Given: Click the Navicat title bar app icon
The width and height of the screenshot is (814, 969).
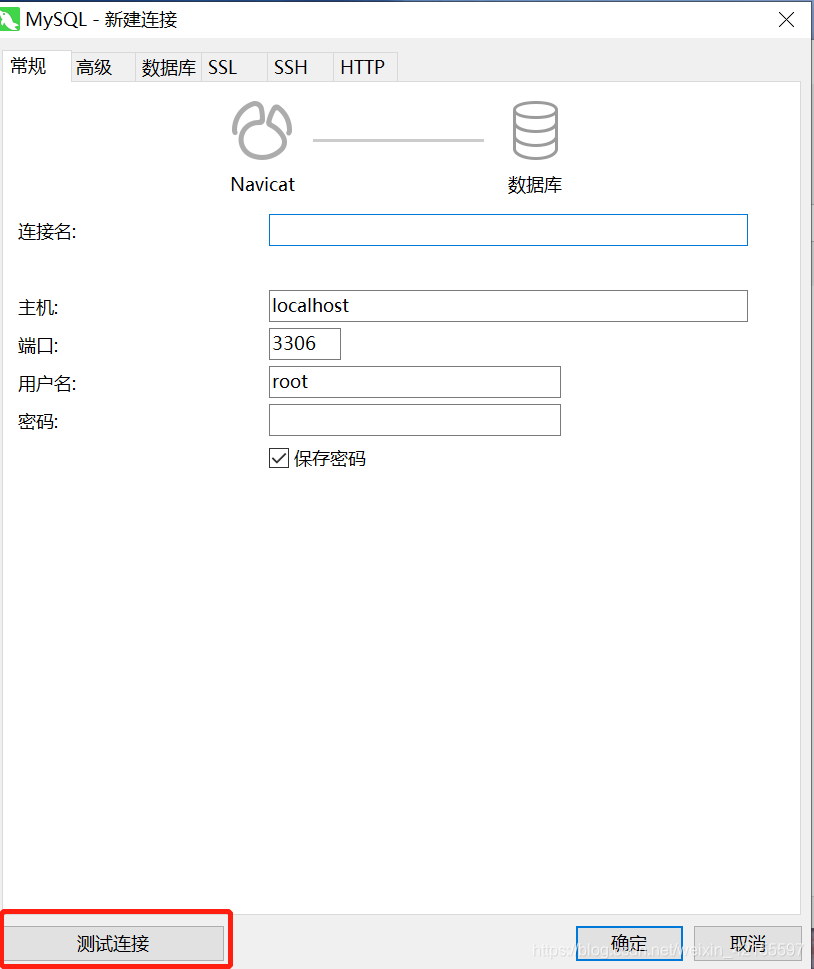Looking at the screenshot, I should coord(9,19).
